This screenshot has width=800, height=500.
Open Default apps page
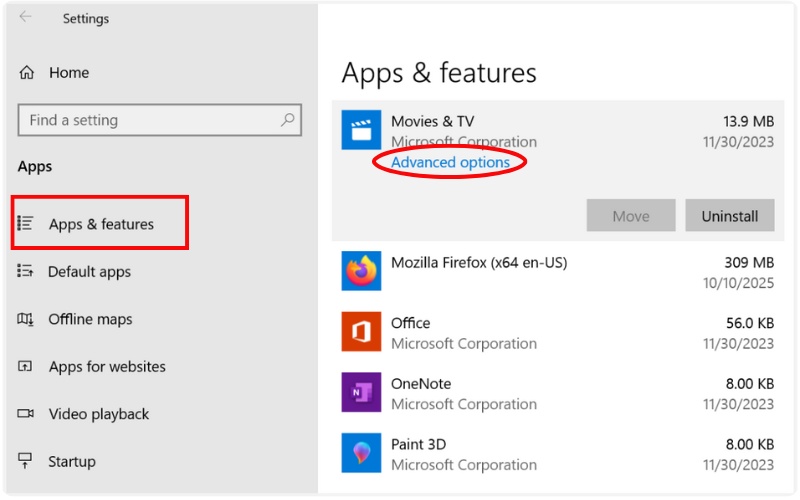89,271
